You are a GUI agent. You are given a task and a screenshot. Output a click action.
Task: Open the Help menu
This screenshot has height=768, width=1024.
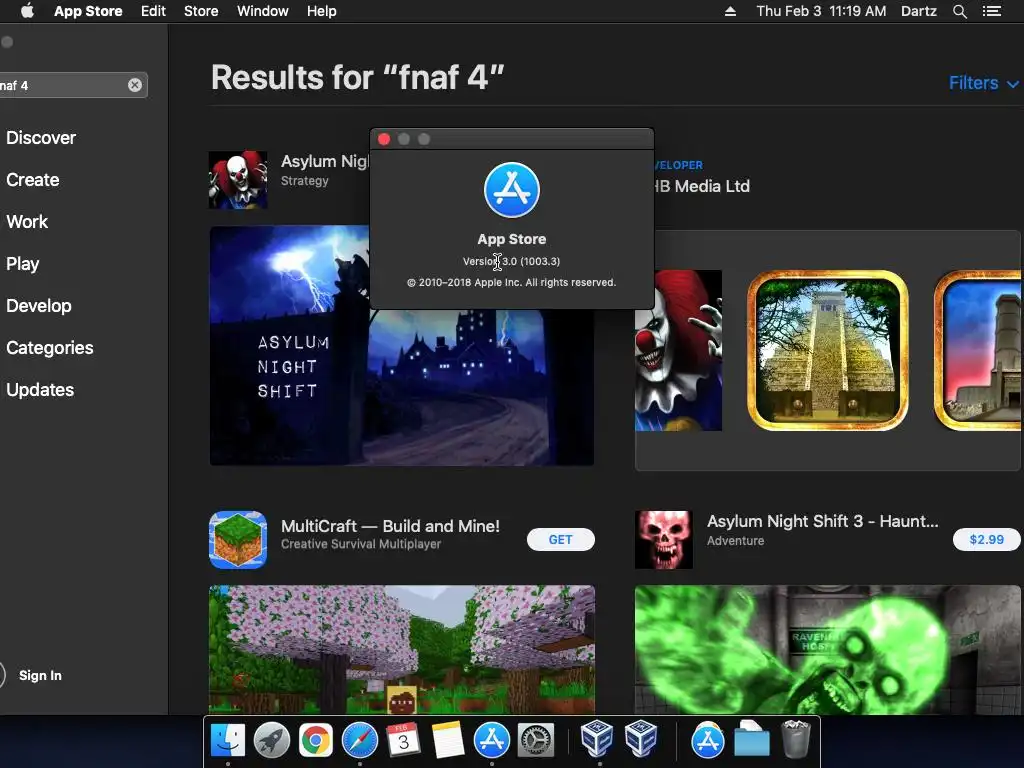tap(321, 11)
